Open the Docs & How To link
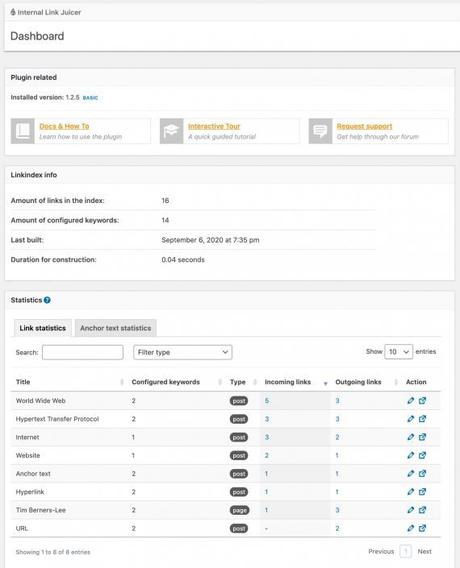This screenshot has width=460, height=568. (64, 126)
